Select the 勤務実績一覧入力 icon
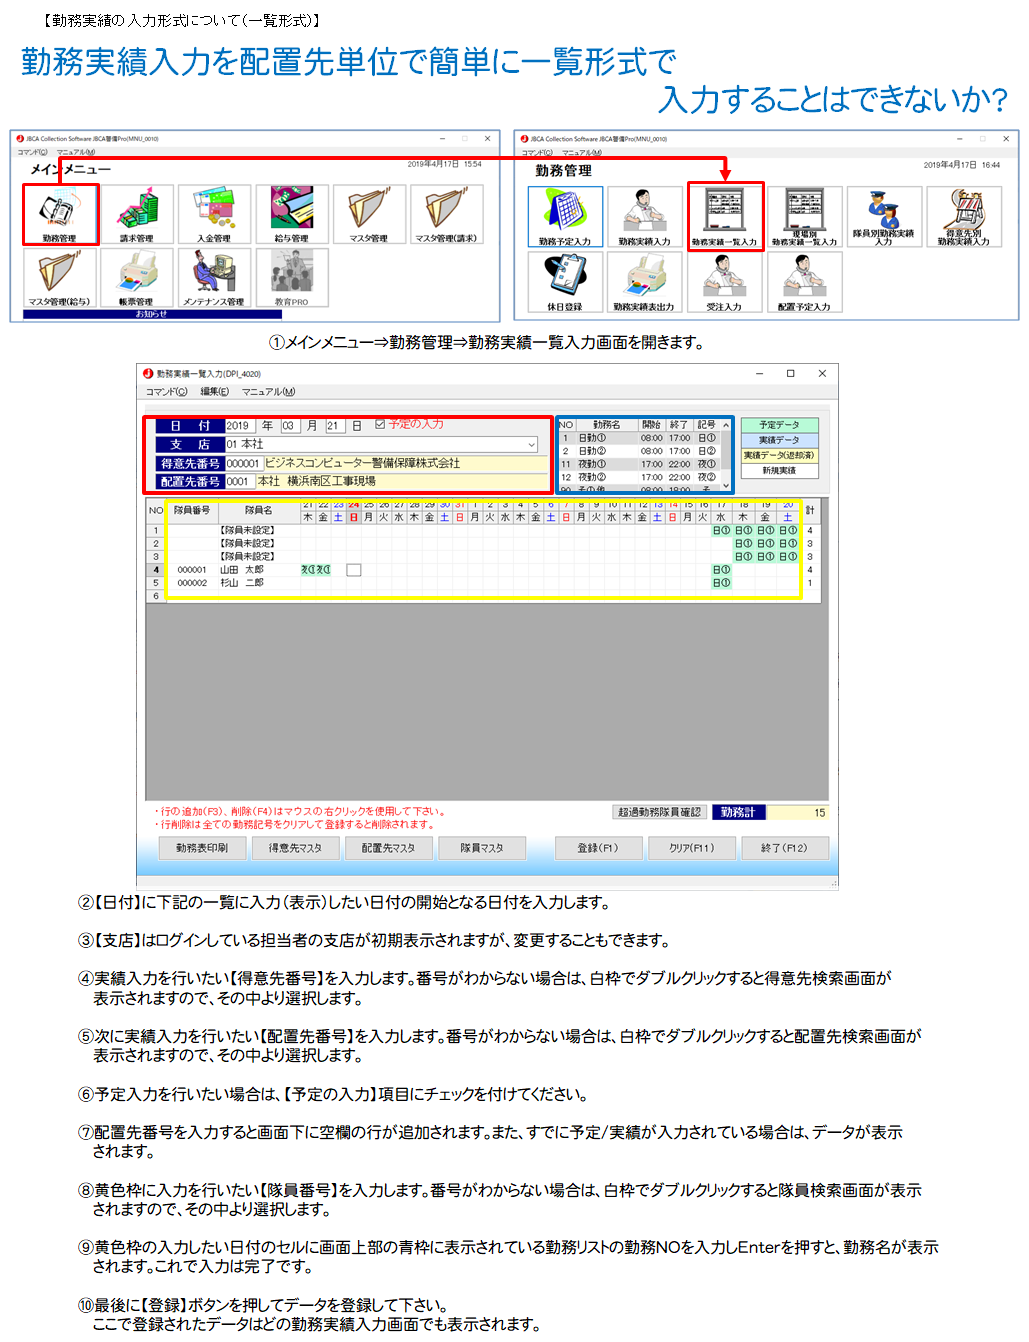Screen dimensions: 1029x1342 tap(725, 215)
